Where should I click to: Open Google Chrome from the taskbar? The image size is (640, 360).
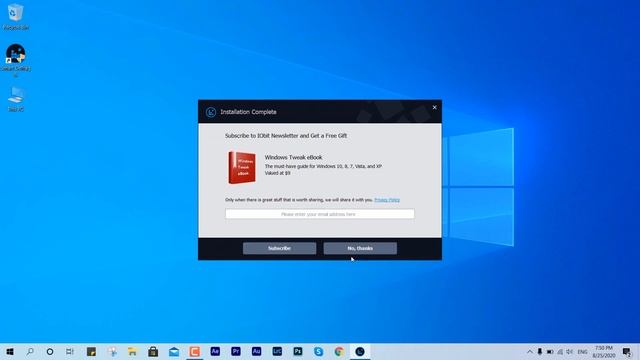click(x=339, y=351)
